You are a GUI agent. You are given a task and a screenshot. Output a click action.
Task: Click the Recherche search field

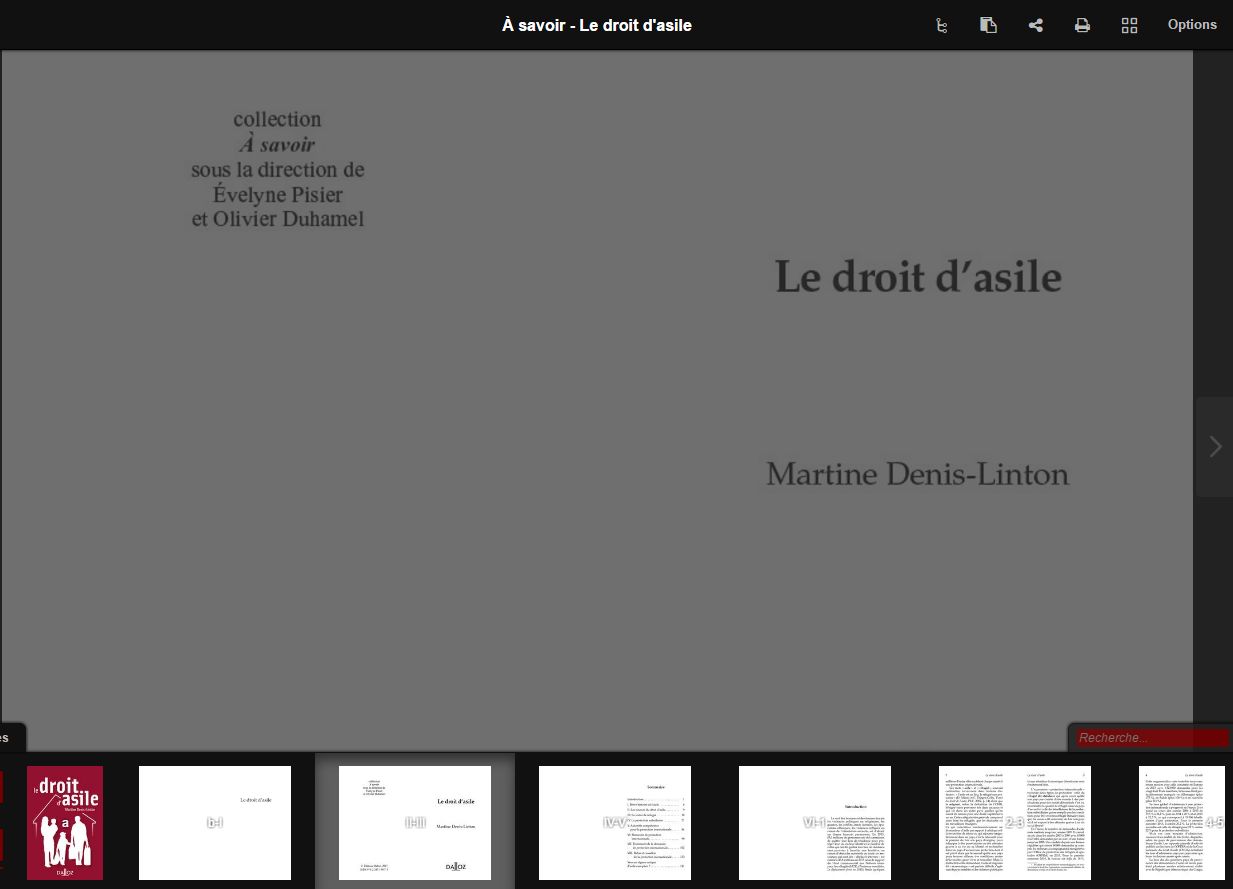coord(1151,738)
